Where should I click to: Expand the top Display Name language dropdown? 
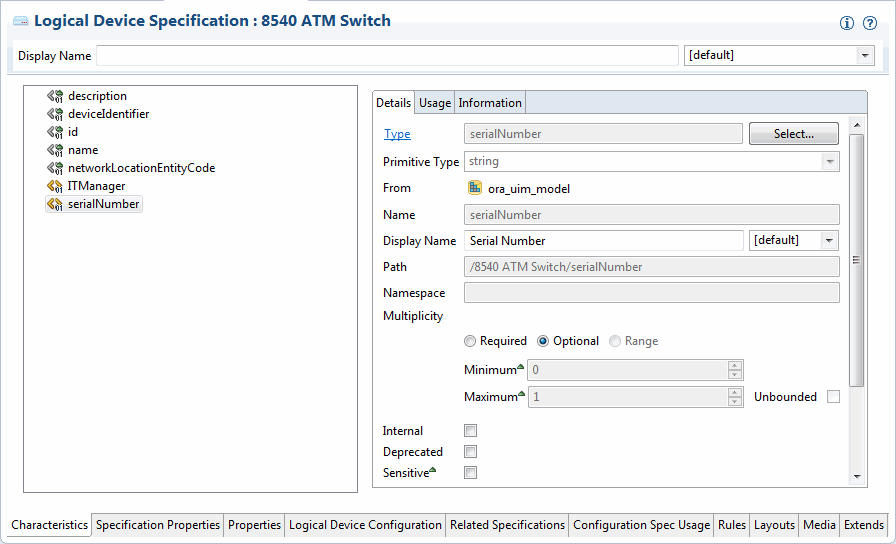(865, 56)
